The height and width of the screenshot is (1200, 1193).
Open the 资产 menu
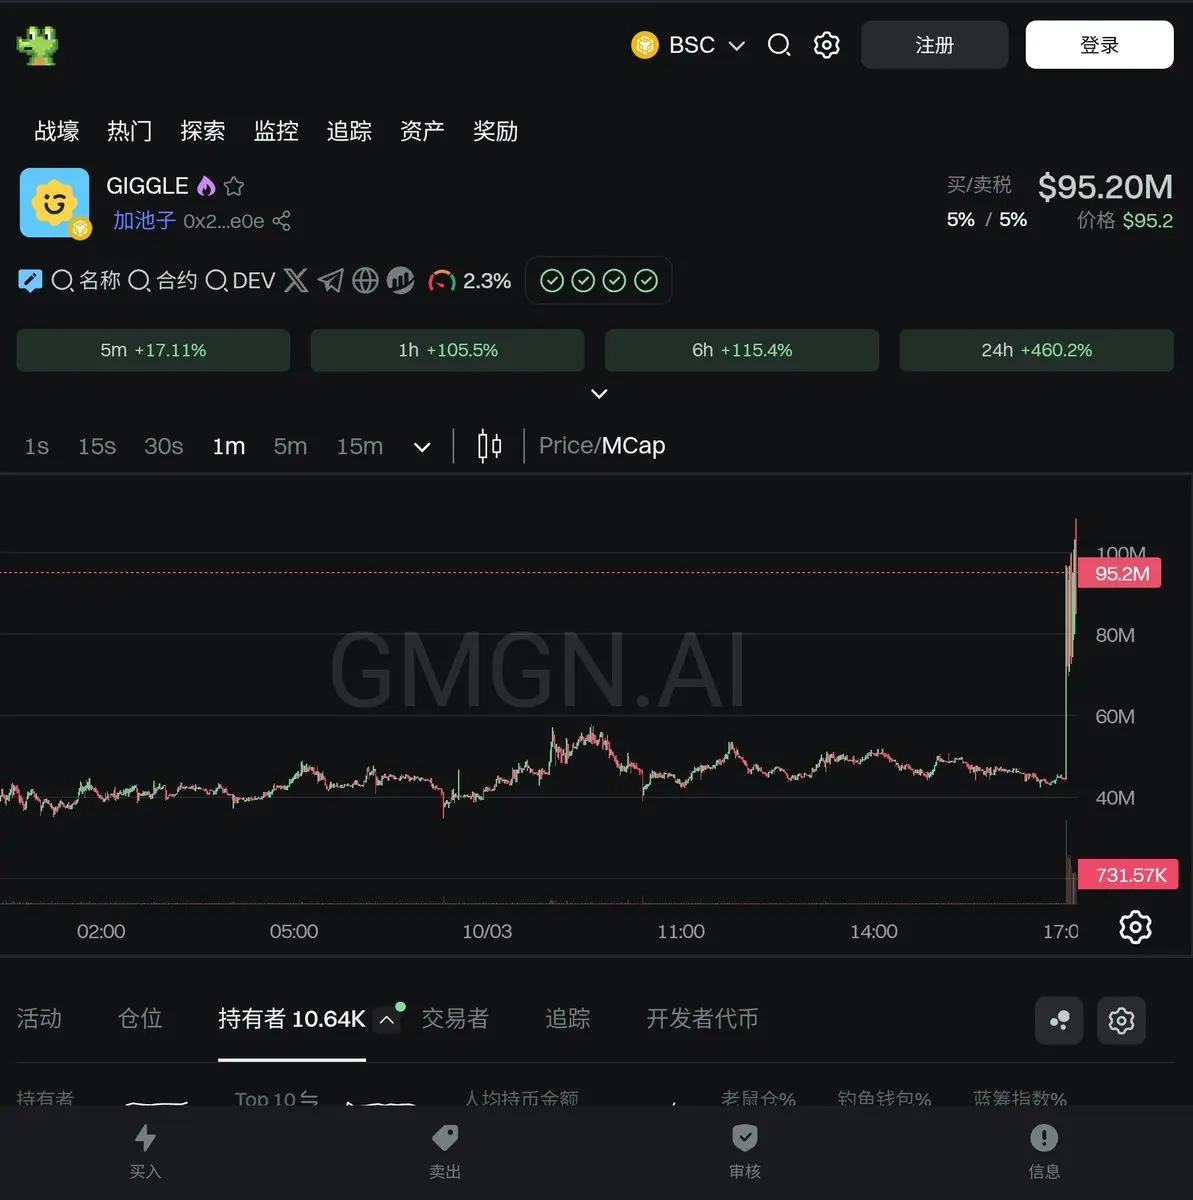422,131
